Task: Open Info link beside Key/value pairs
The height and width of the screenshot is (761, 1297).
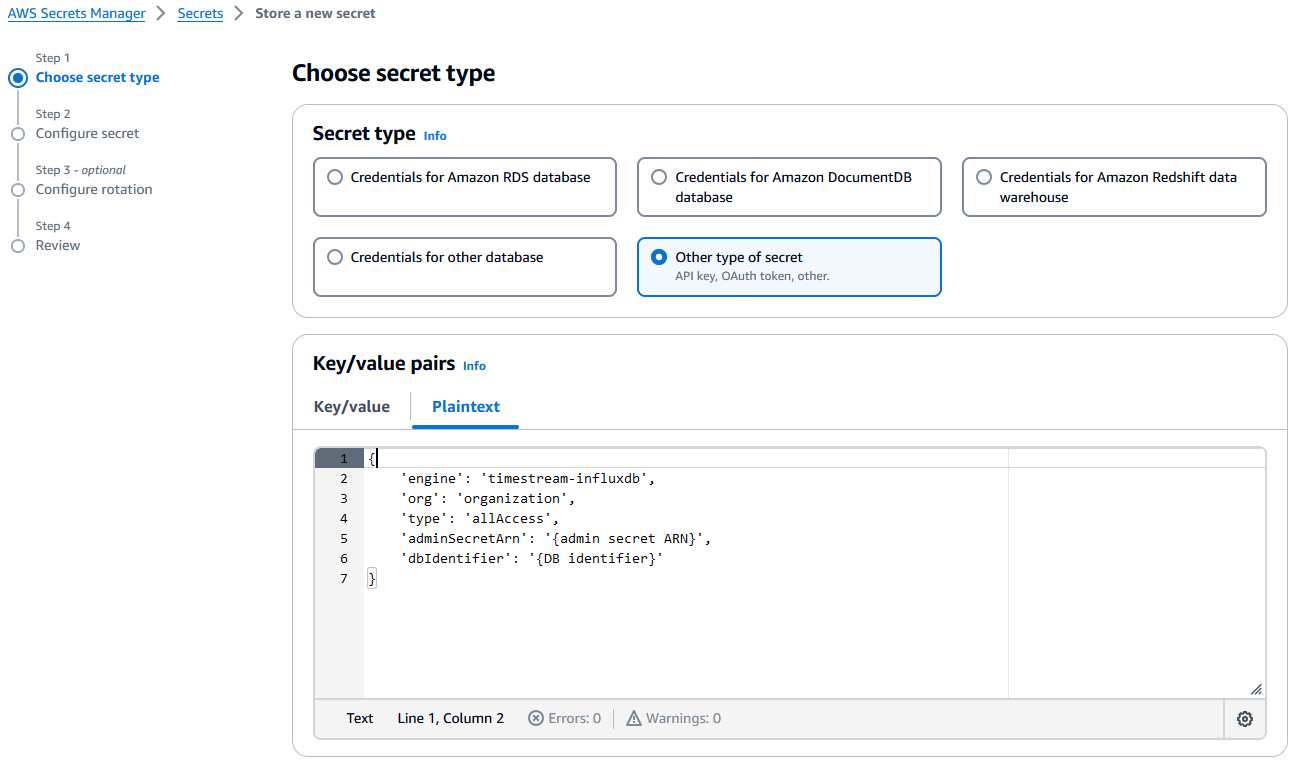Action: pos(474,366)
